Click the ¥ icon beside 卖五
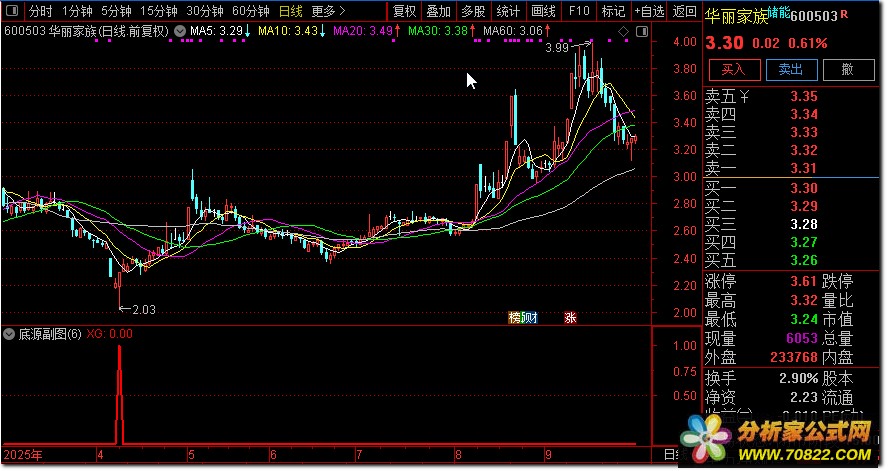 point(743,97)
